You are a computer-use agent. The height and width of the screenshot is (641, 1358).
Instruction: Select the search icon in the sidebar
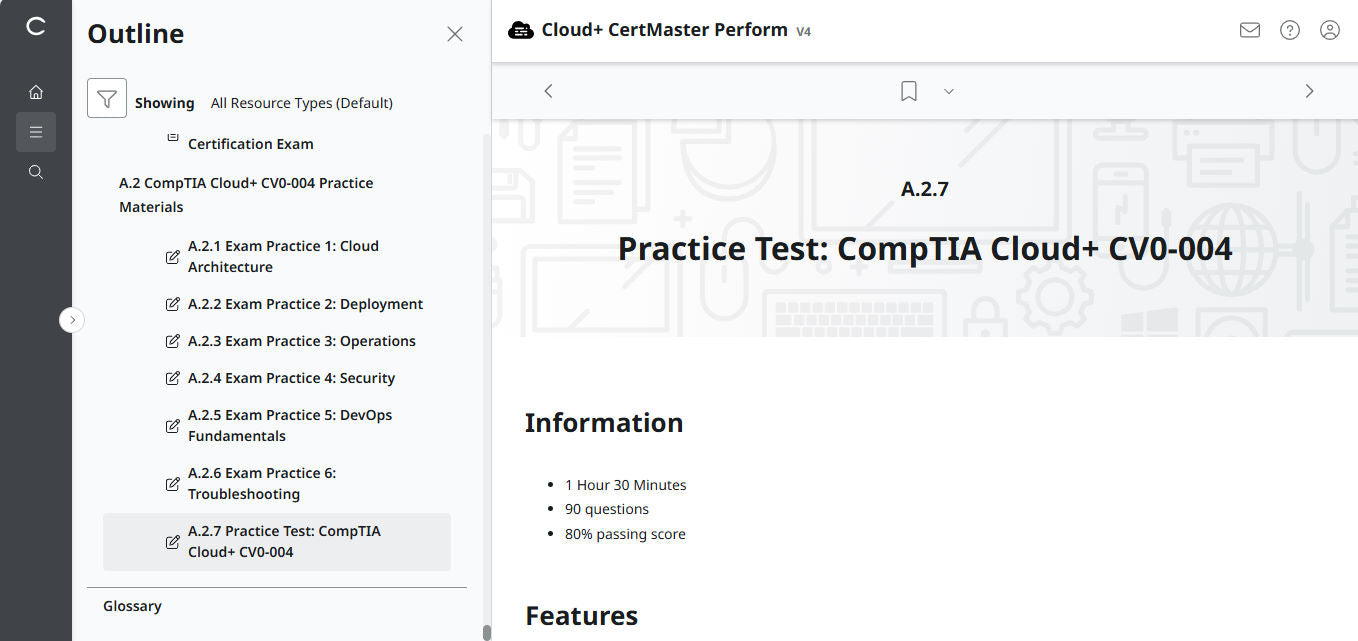click(36, 171)
